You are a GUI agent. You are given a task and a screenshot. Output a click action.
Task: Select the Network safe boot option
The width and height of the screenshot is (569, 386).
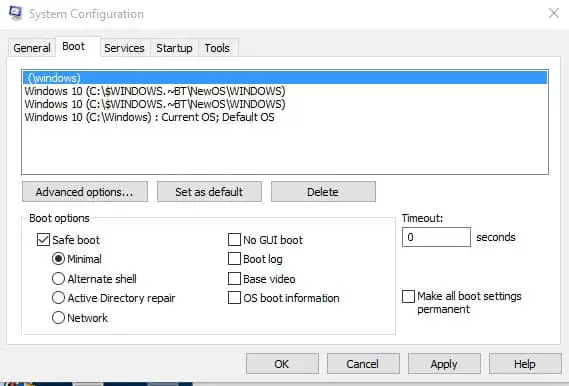[58, 317]
